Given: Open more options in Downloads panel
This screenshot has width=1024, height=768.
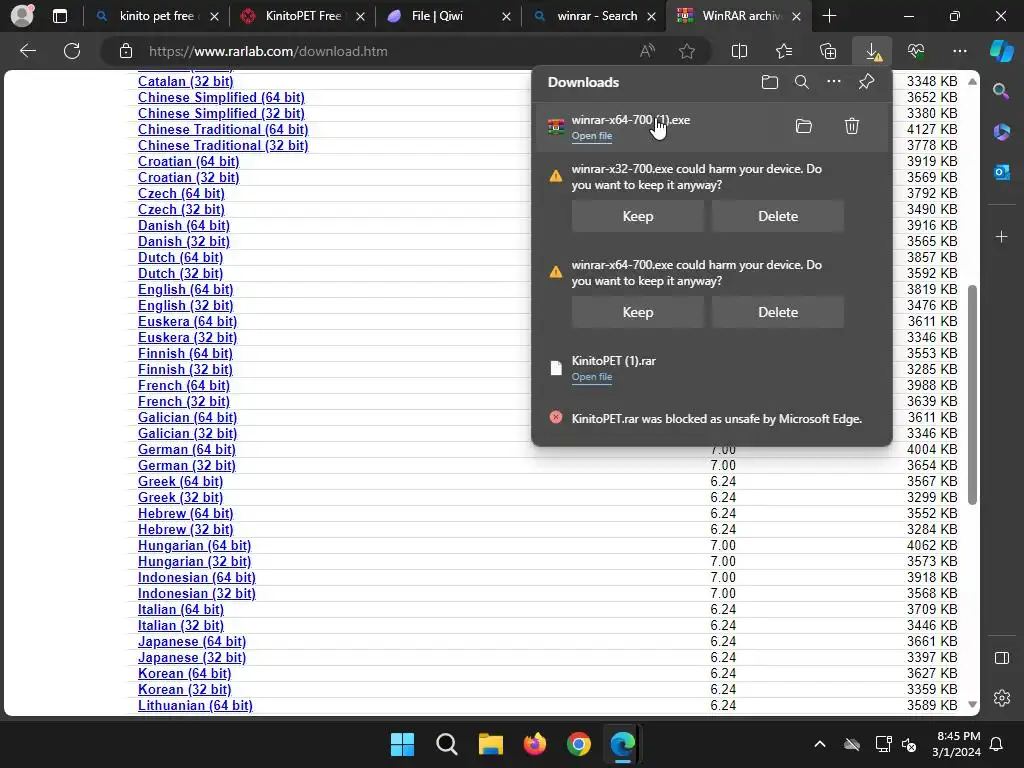Looking at the screenshot, I should 834,82.
